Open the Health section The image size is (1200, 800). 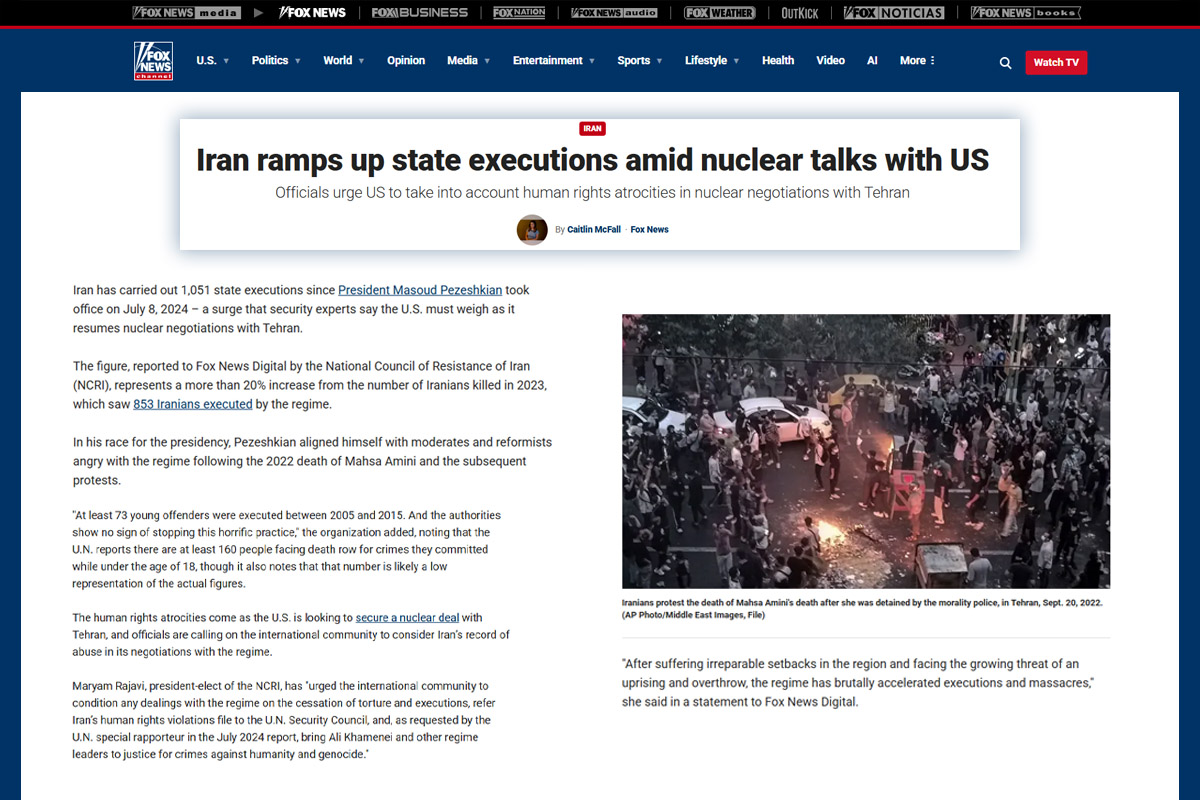(x=778, y=61)
